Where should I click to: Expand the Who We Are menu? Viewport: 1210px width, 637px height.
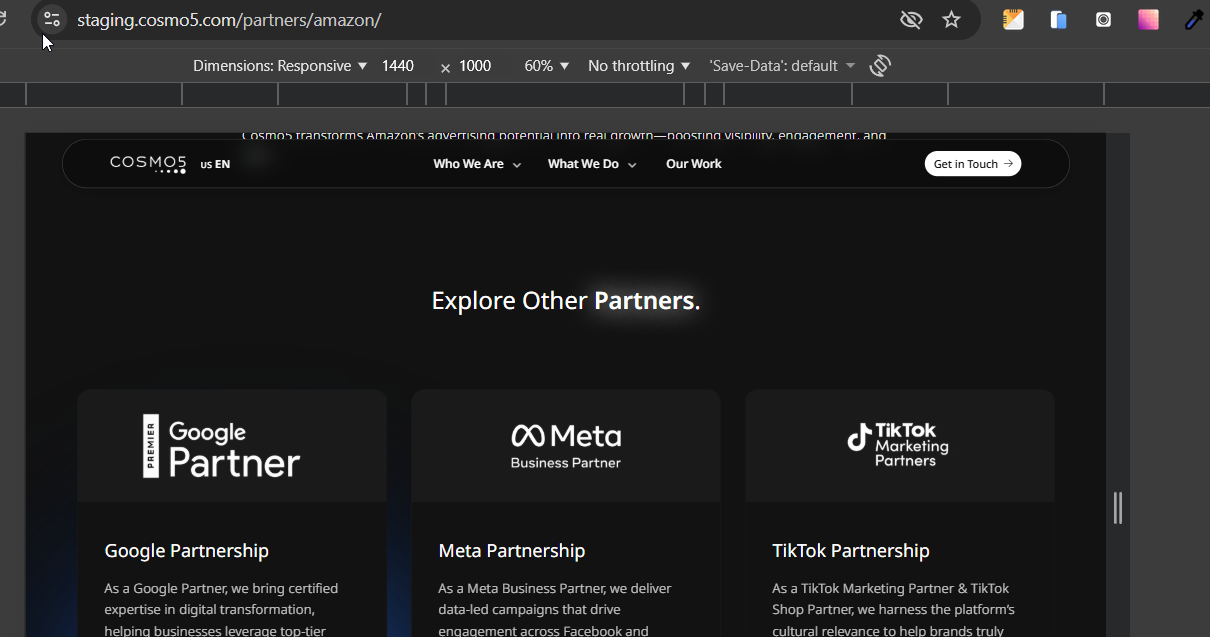tap(477, 164)
